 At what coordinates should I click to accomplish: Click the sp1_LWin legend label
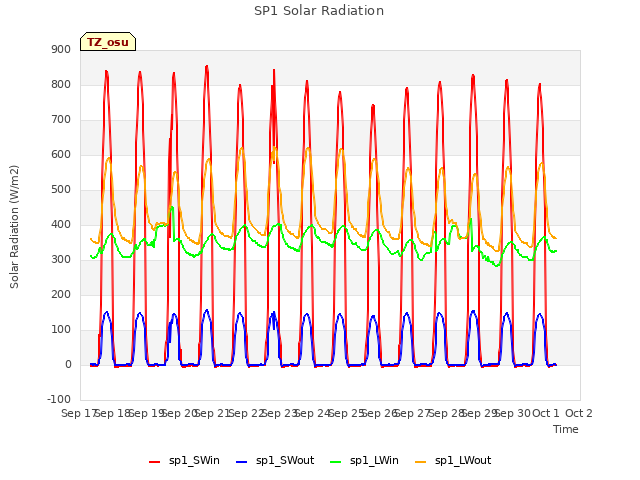(374, 460)
